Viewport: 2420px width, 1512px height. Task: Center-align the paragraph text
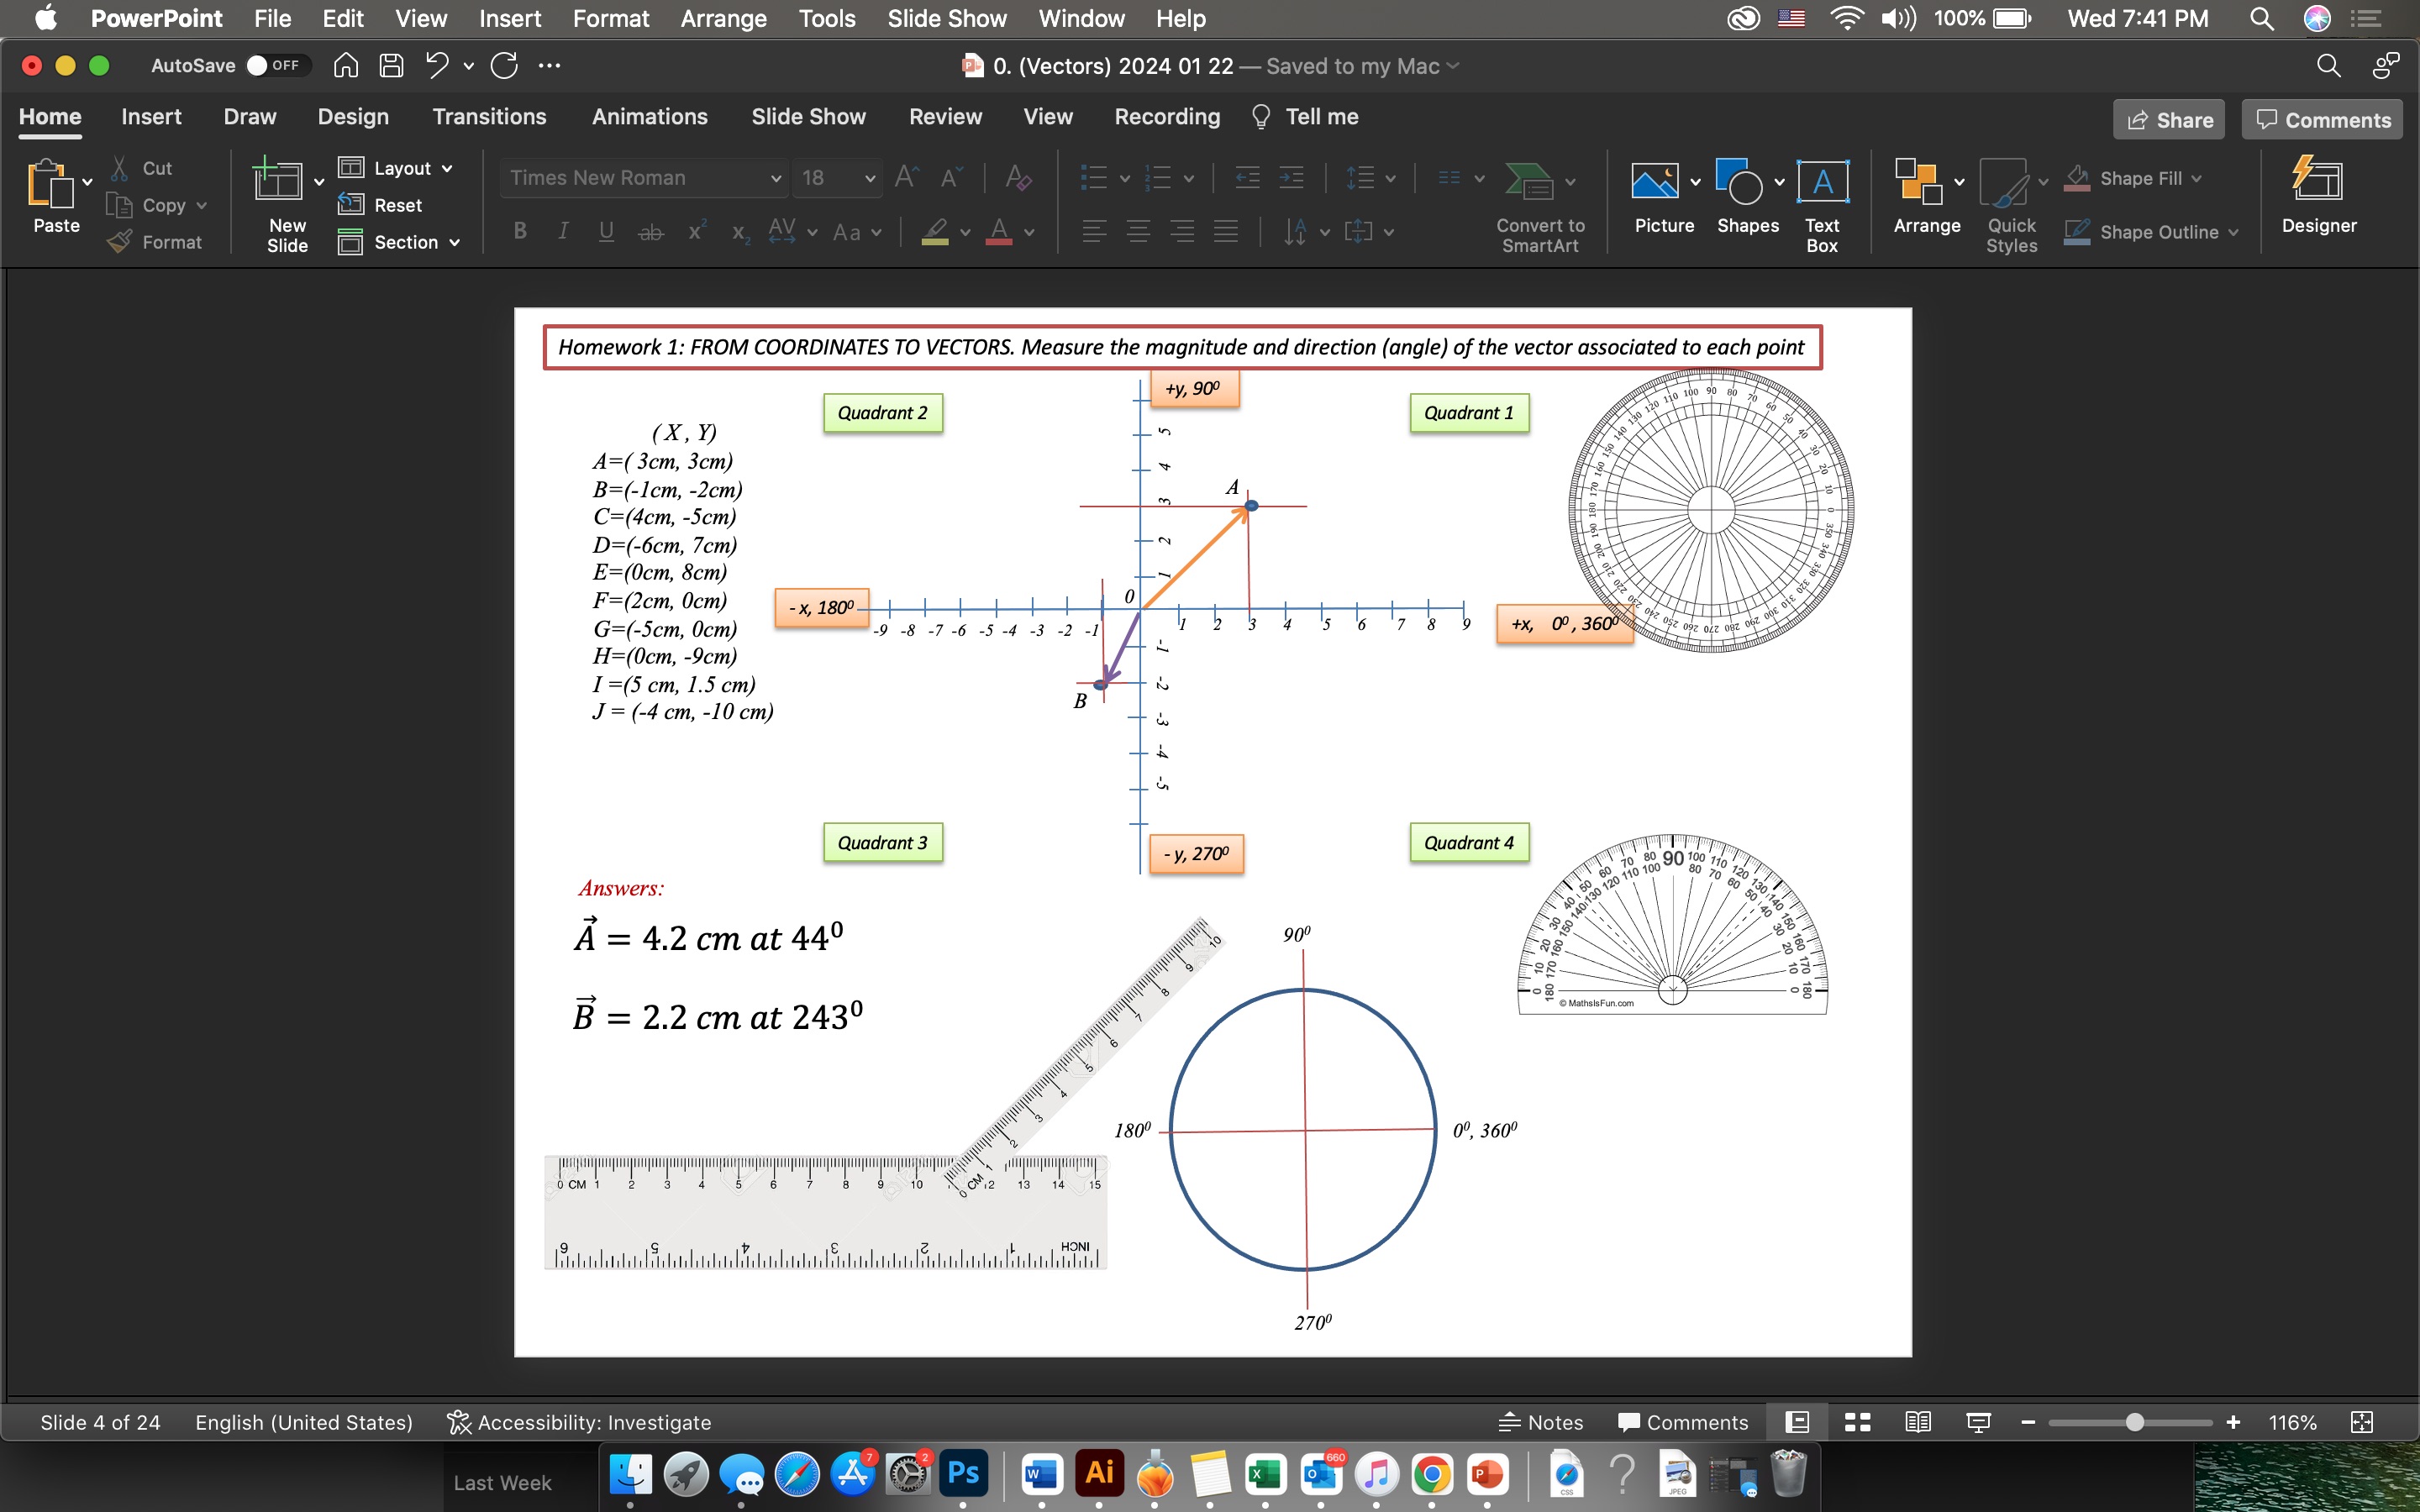click(x=1138, y=231)
